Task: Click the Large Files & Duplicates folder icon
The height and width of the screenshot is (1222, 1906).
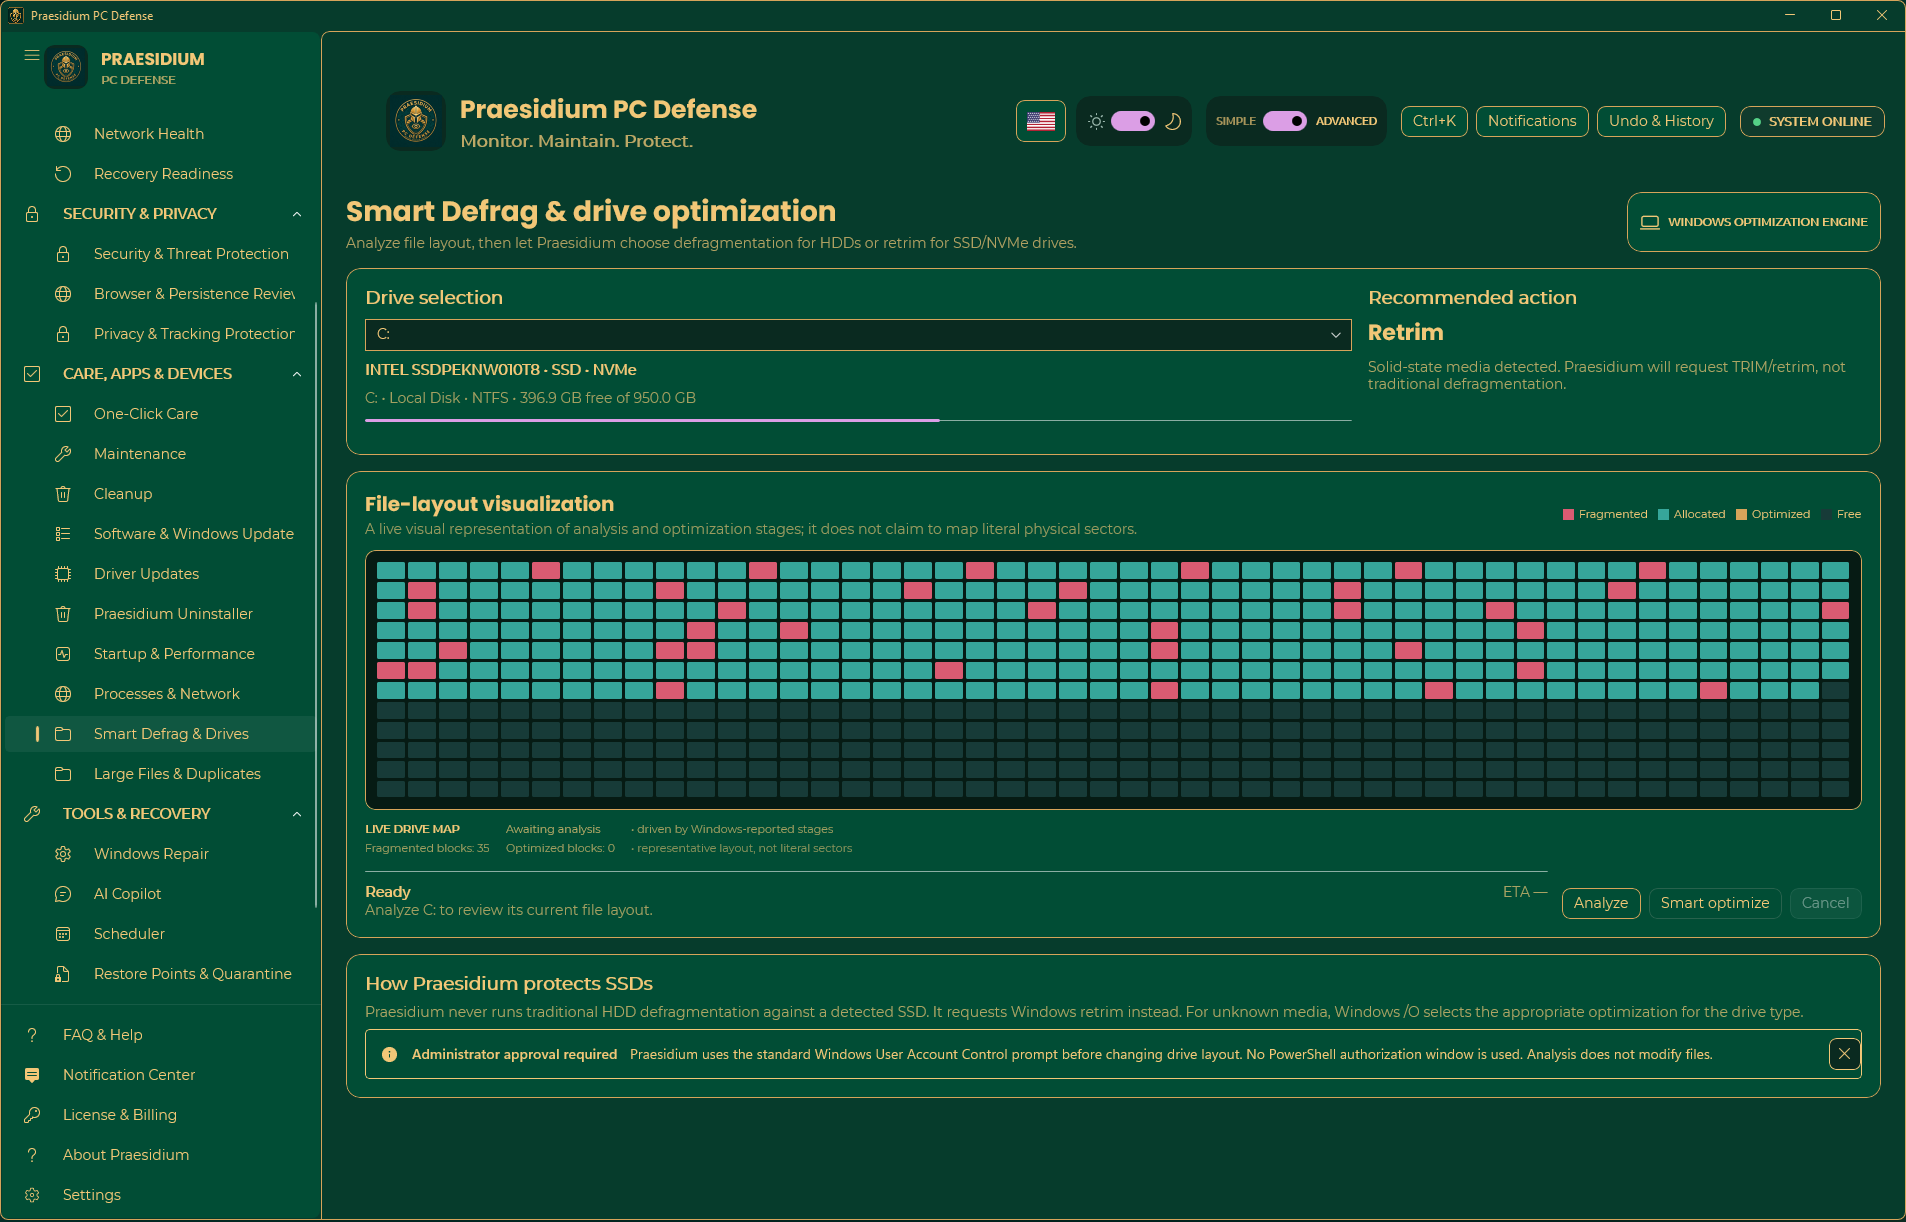Action: tap(63, 774)
